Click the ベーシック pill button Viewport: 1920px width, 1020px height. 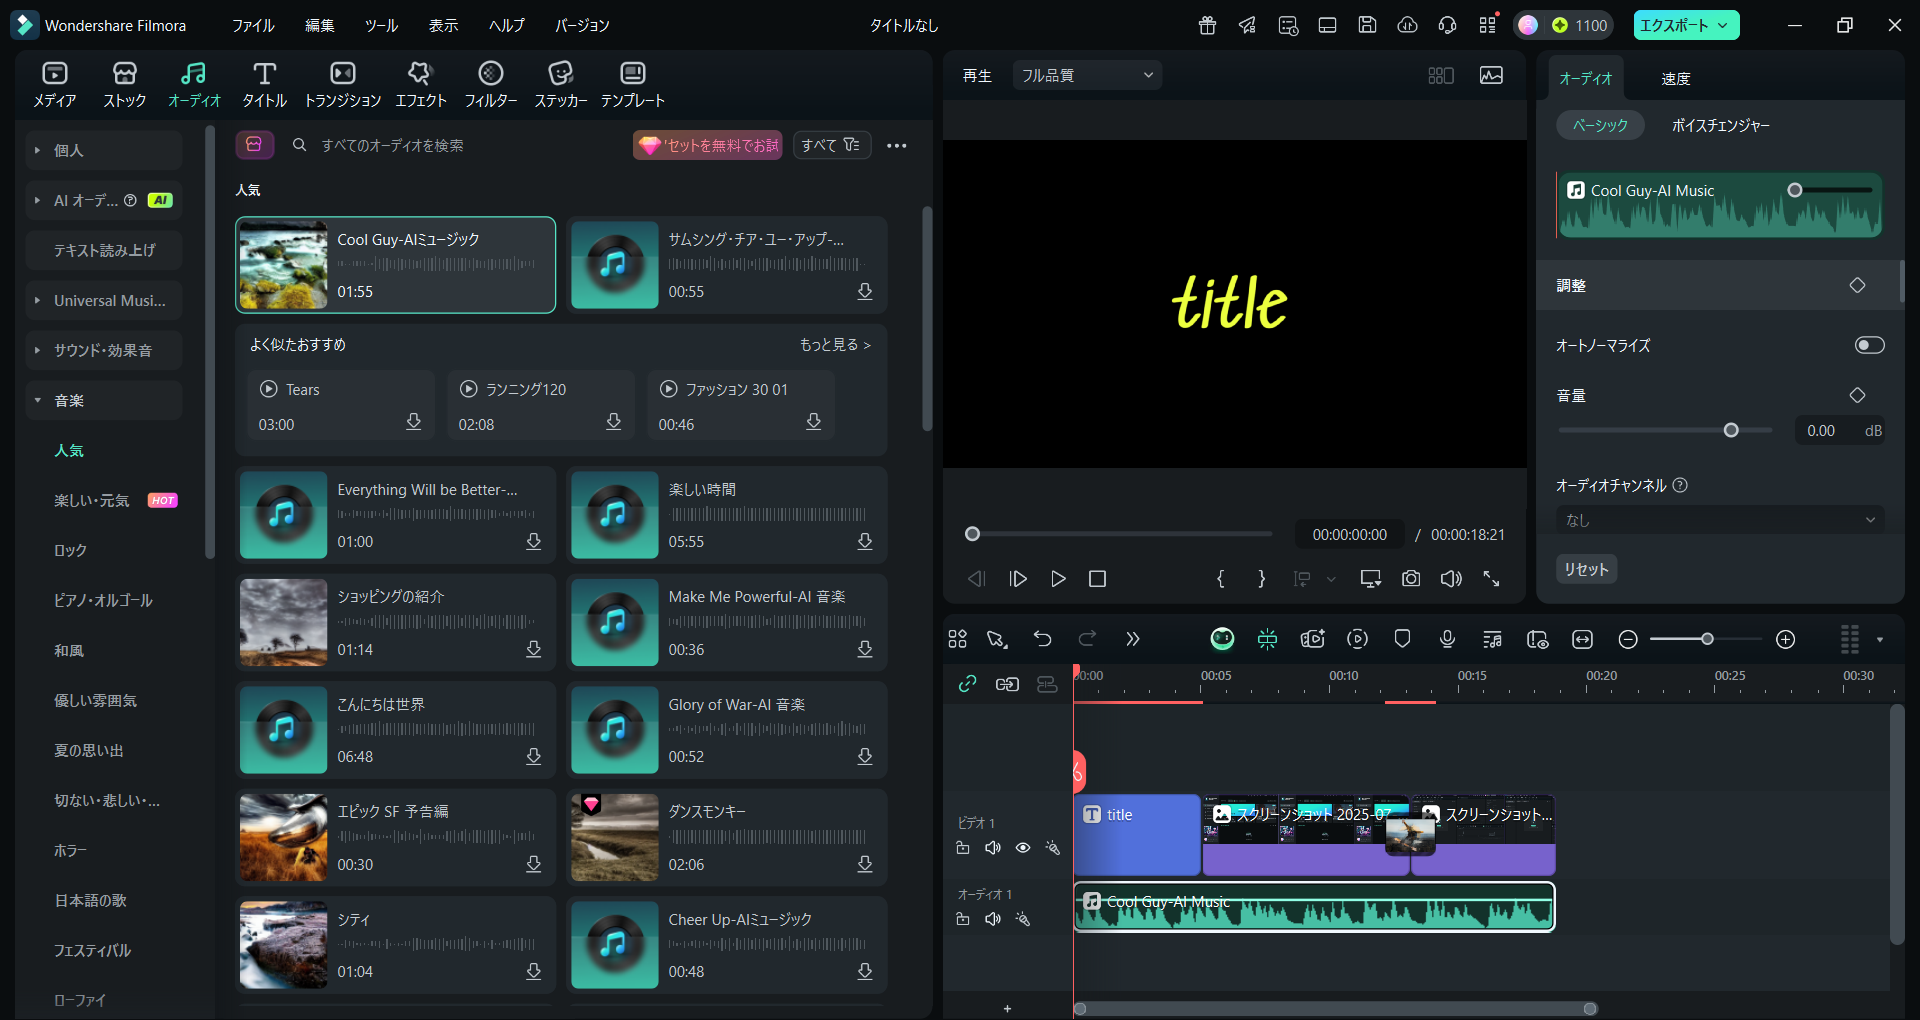click(x=1600, y=125)
